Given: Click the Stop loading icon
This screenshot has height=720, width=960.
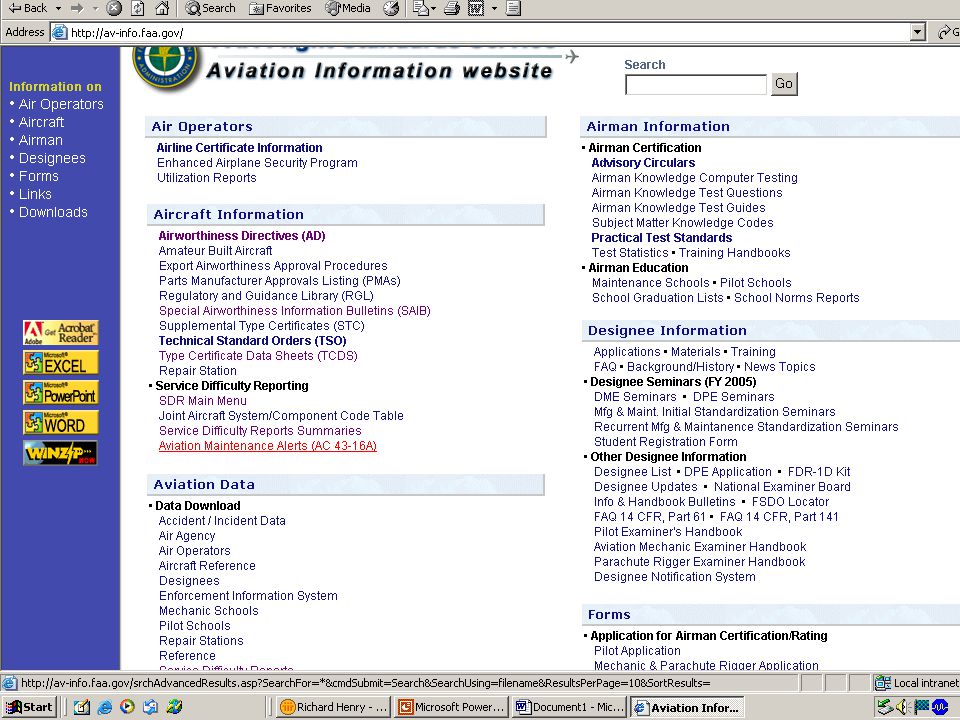Looking at the screenshot, I should click(114, 8).
